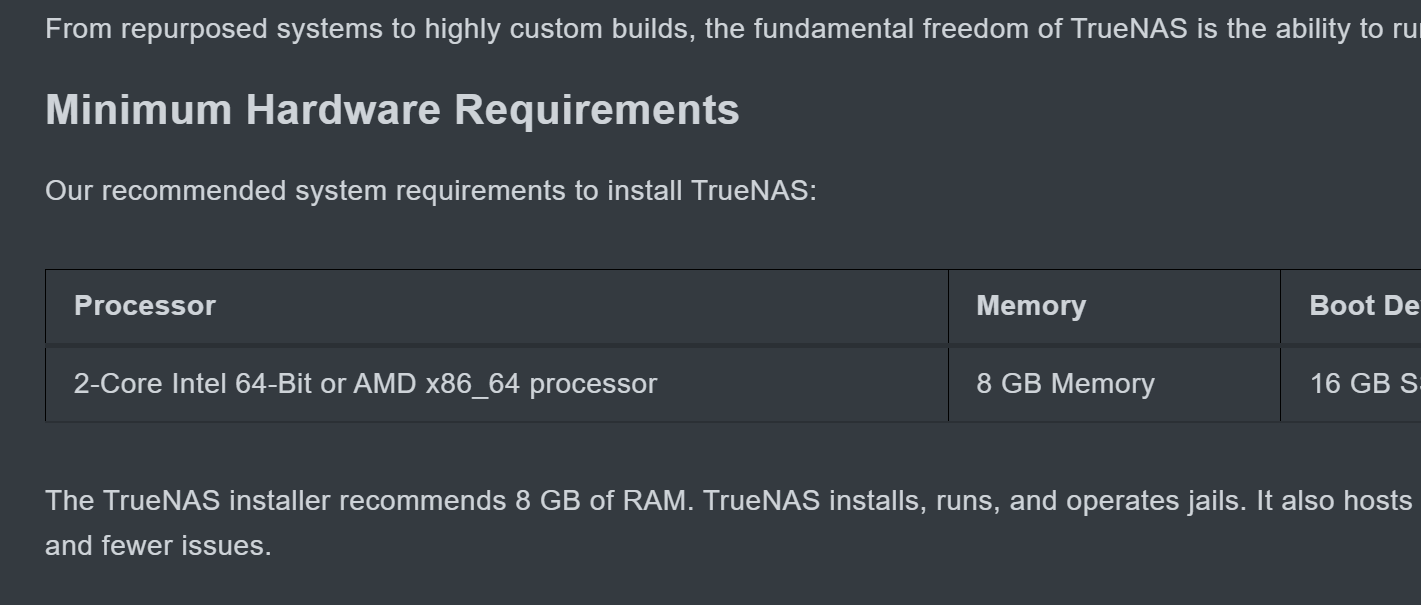Viewport: 1421px width, 605px height.
Task: Click the 16 GB boot device cell
Action: pos(1365,384)
